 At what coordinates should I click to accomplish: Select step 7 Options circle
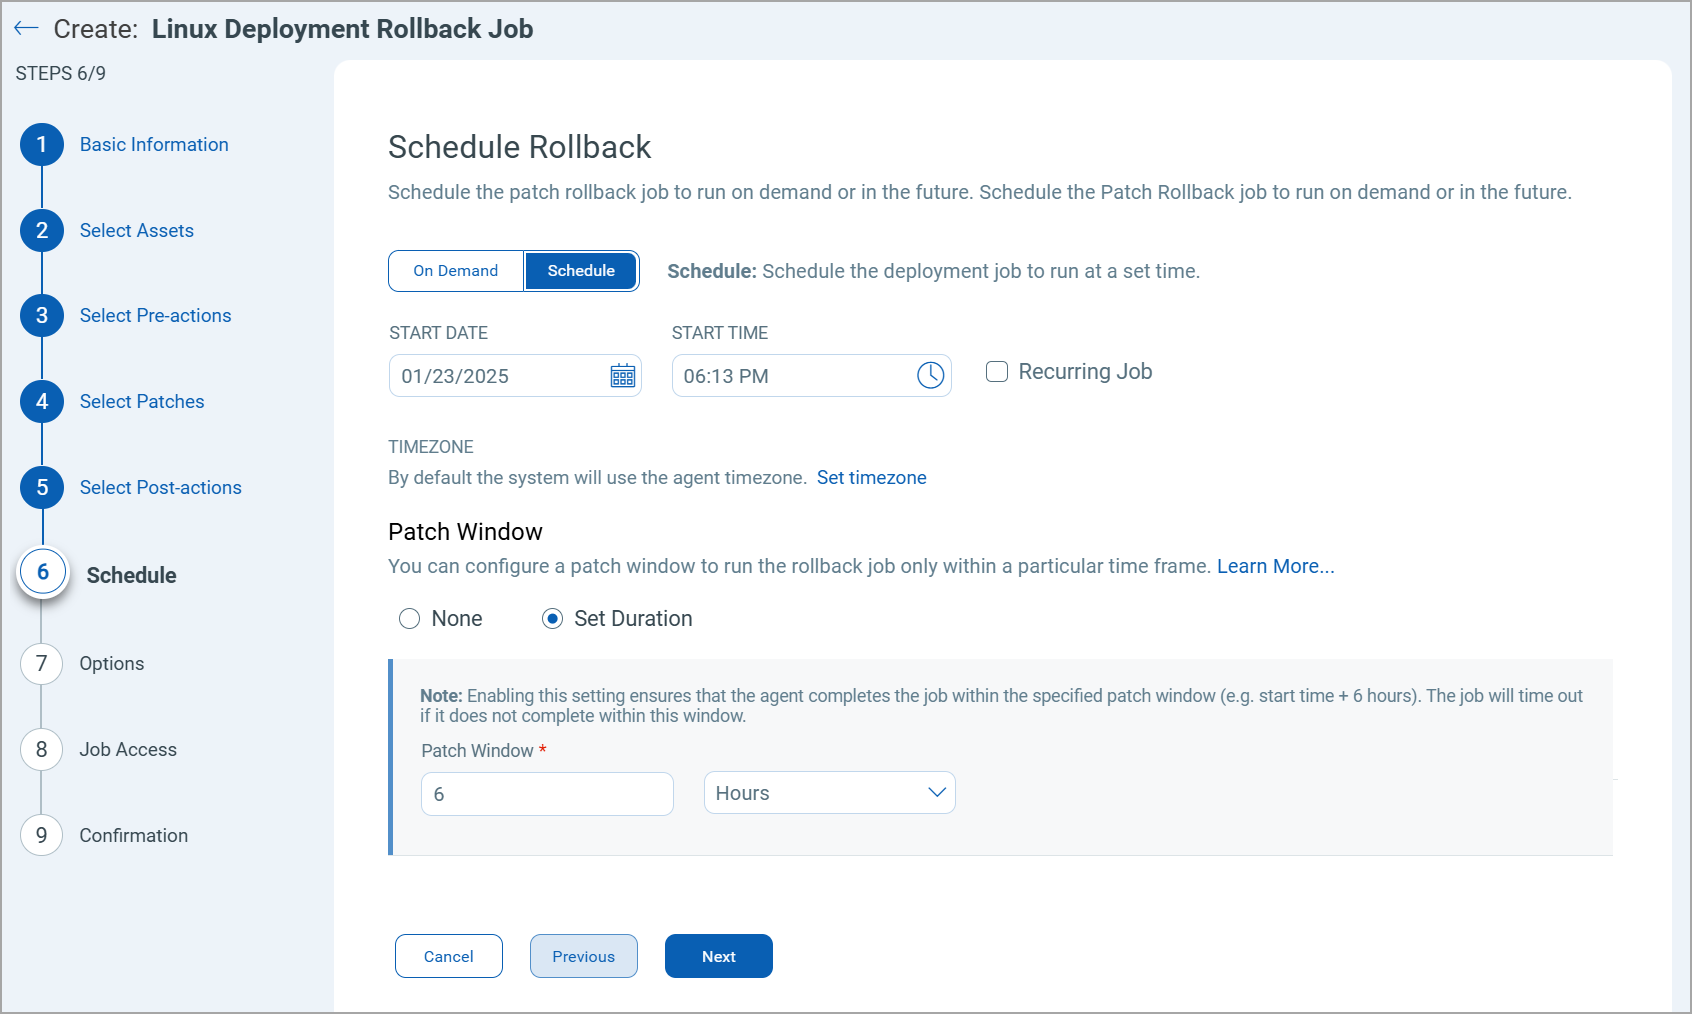[x=41, y=663]
